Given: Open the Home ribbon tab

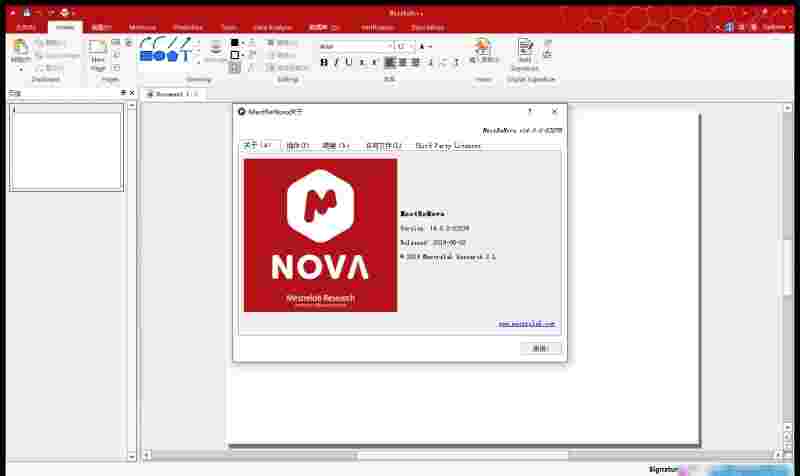Looking at the screenshot, I should tap(65, 28).
